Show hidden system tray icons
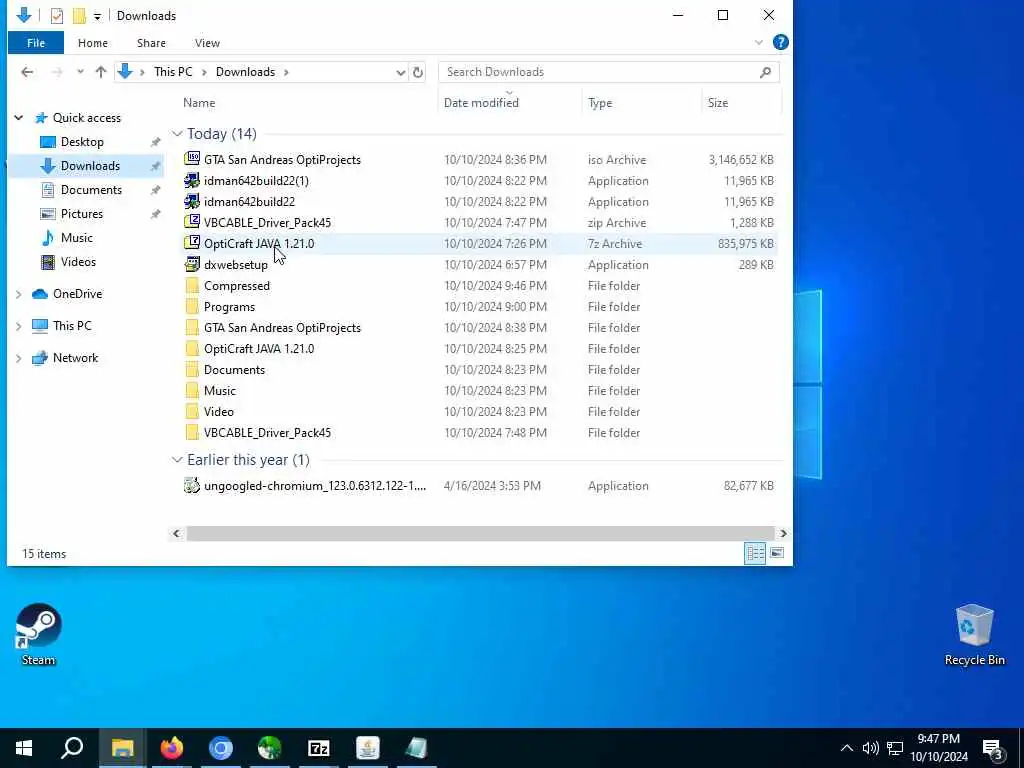This screenshot has width=1024, height=768. (846, 748)
